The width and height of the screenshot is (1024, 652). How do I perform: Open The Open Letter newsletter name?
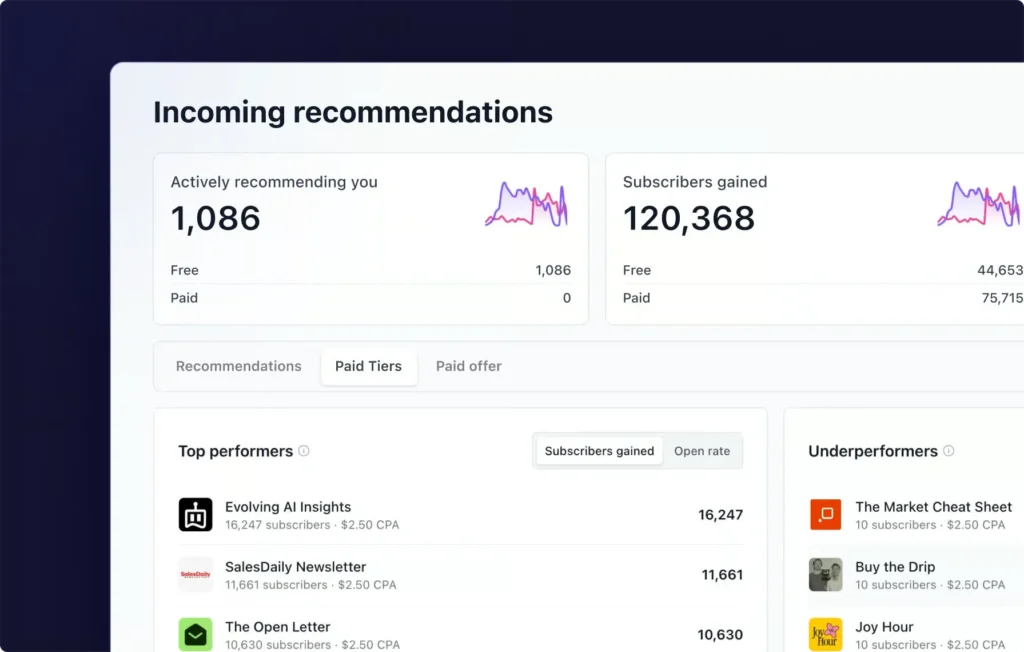tap(278, 627)
